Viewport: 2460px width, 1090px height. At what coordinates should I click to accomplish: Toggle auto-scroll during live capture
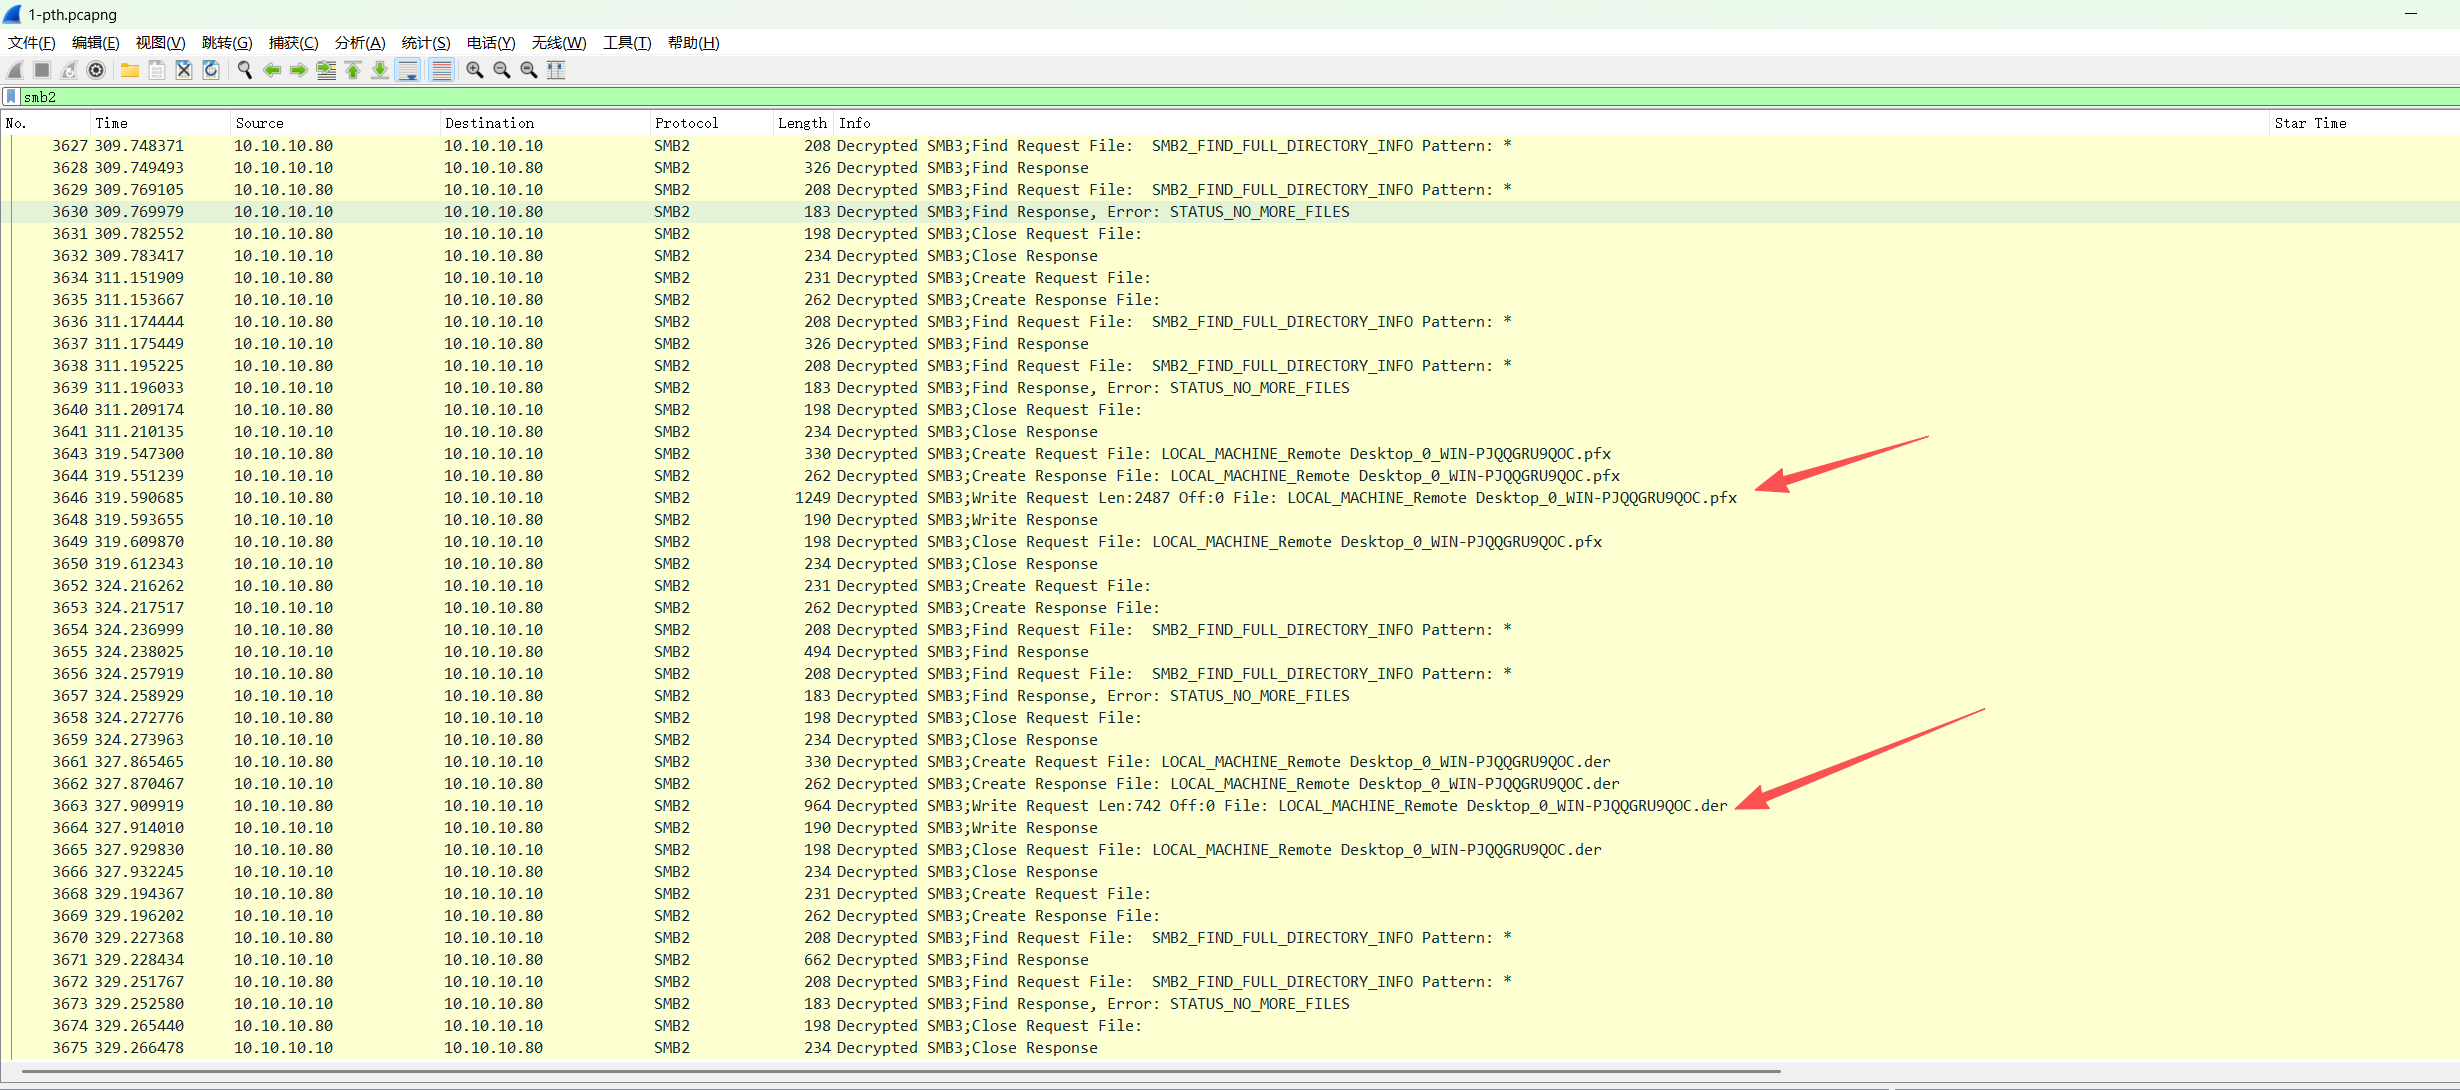pyautogui.click(x=408, y=70)
